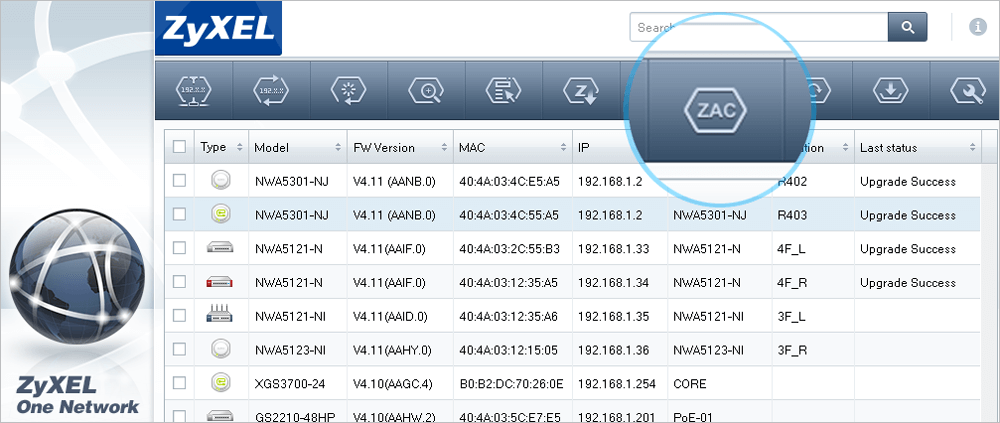Click the 4F_R location cell

coord(792,283)
